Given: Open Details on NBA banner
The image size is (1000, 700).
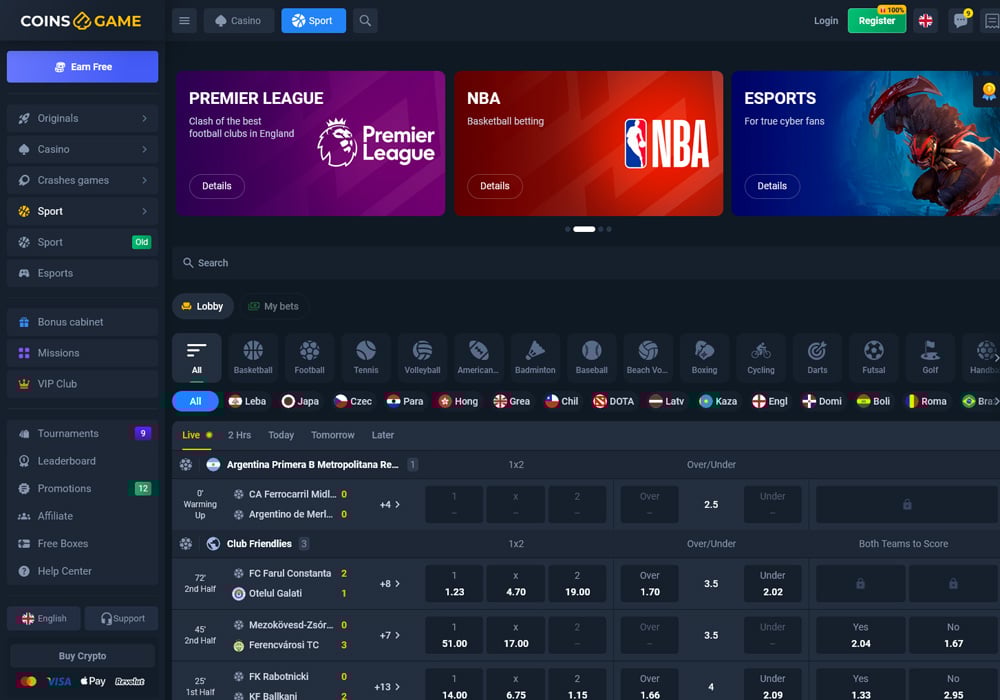Looking at the screenshot, I should pos(494,186).
